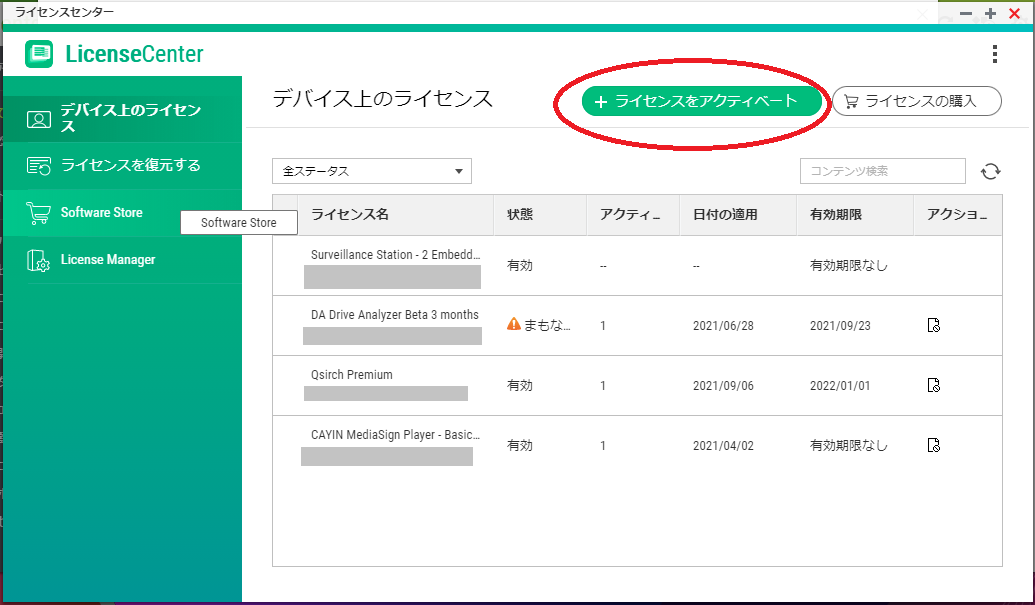
Task: Open ライセンスを復元する sidebar section
Action: [x=122, y=166]
